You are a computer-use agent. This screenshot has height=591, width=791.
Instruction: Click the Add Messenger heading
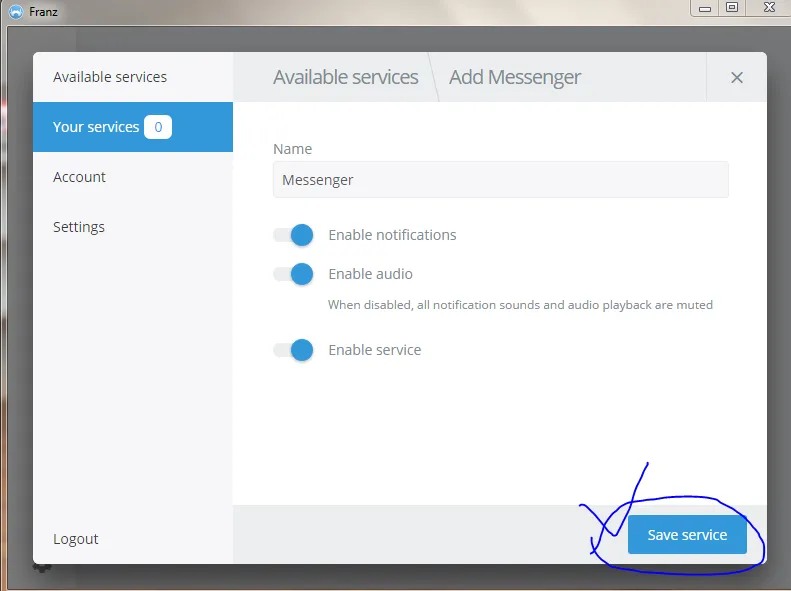click(515, 77)
